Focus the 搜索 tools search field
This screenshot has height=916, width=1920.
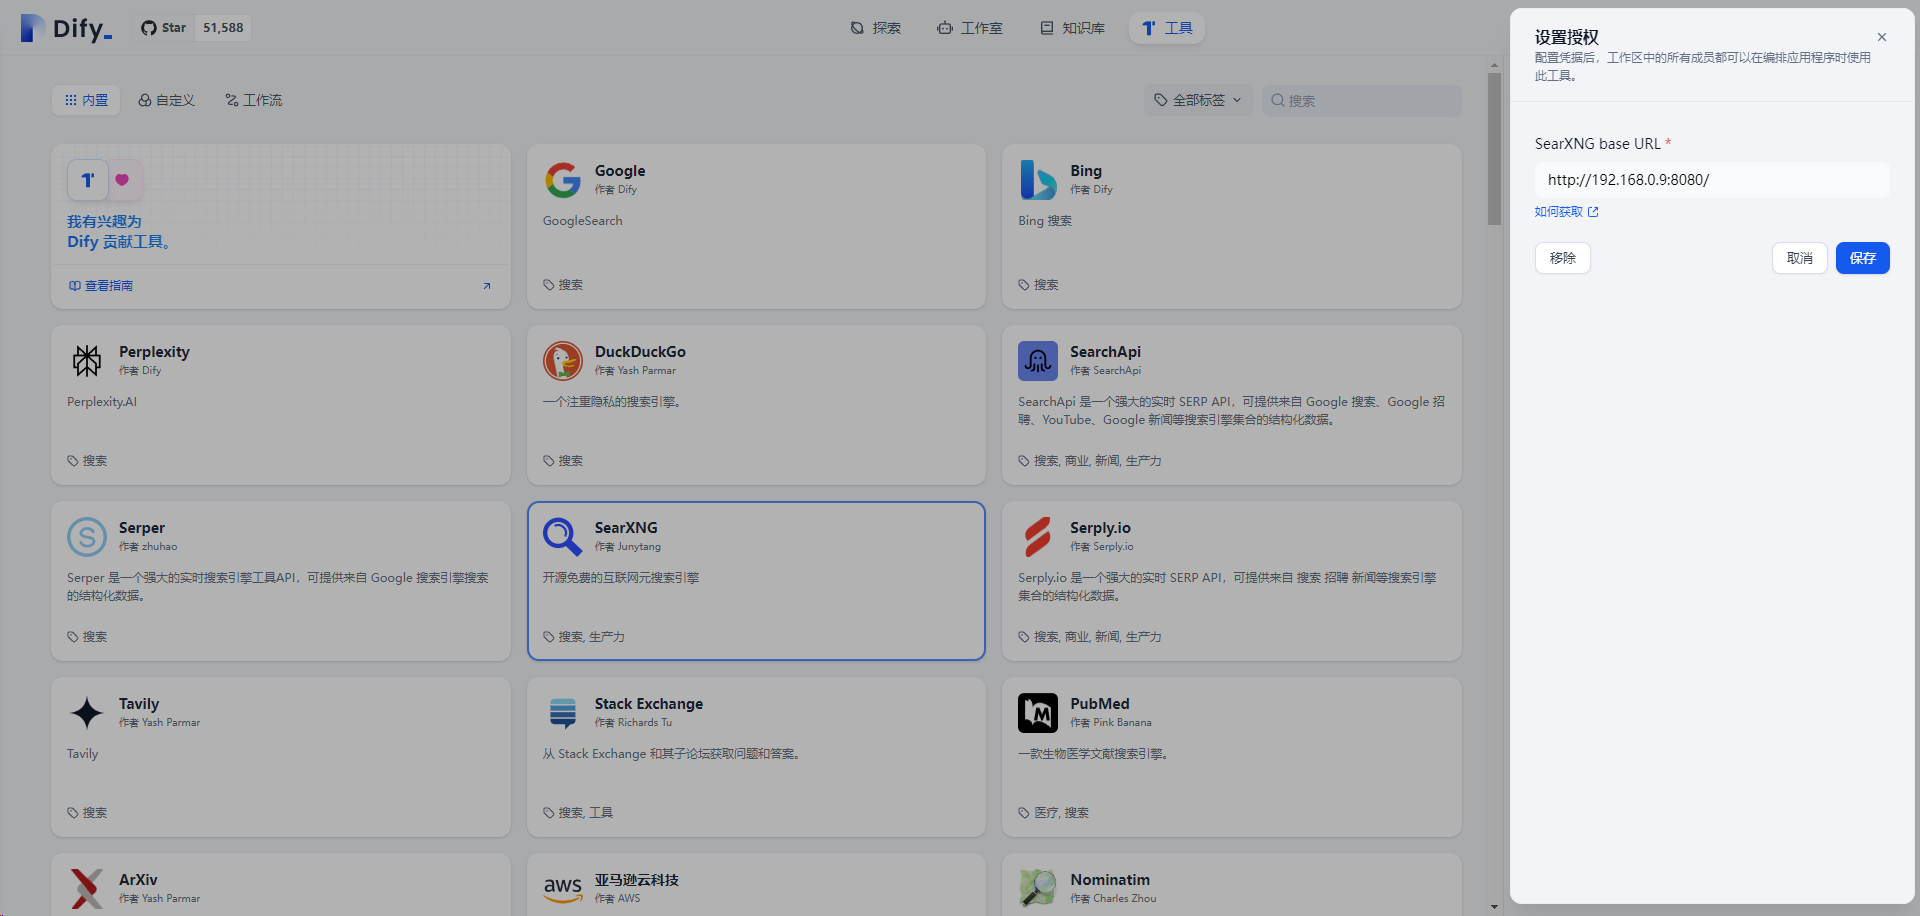[1361, 100]
